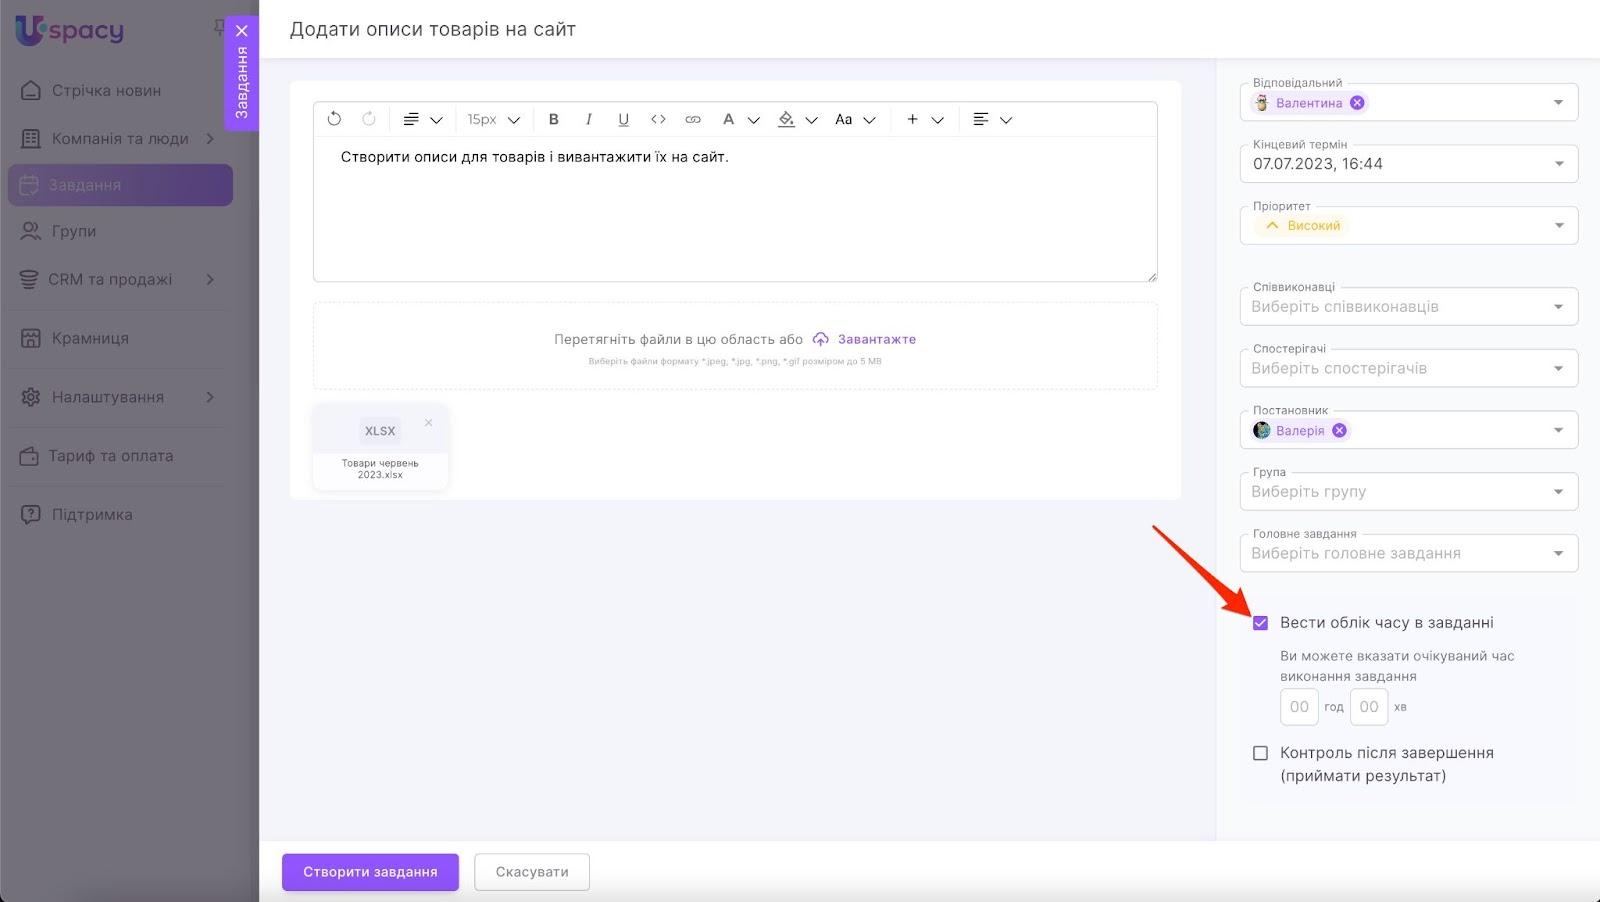
Task: Open 'Стрічка новин' in the sidebar
Action: [x=120, y=90]
